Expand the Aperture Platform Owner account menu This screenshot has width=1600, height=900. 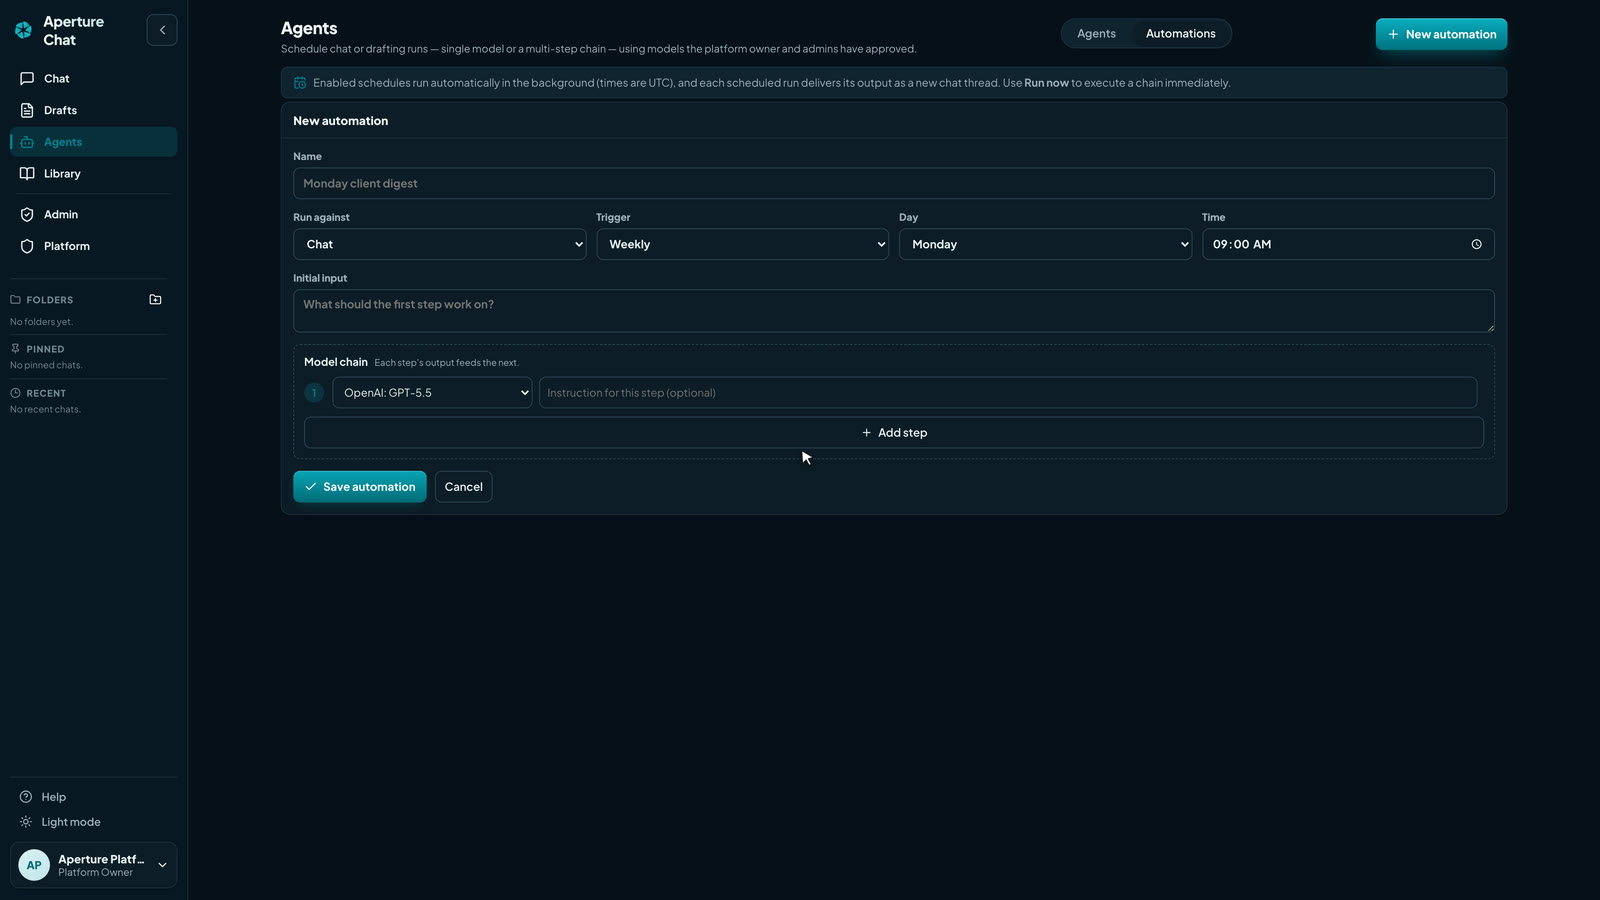click(x=93, y=865)
